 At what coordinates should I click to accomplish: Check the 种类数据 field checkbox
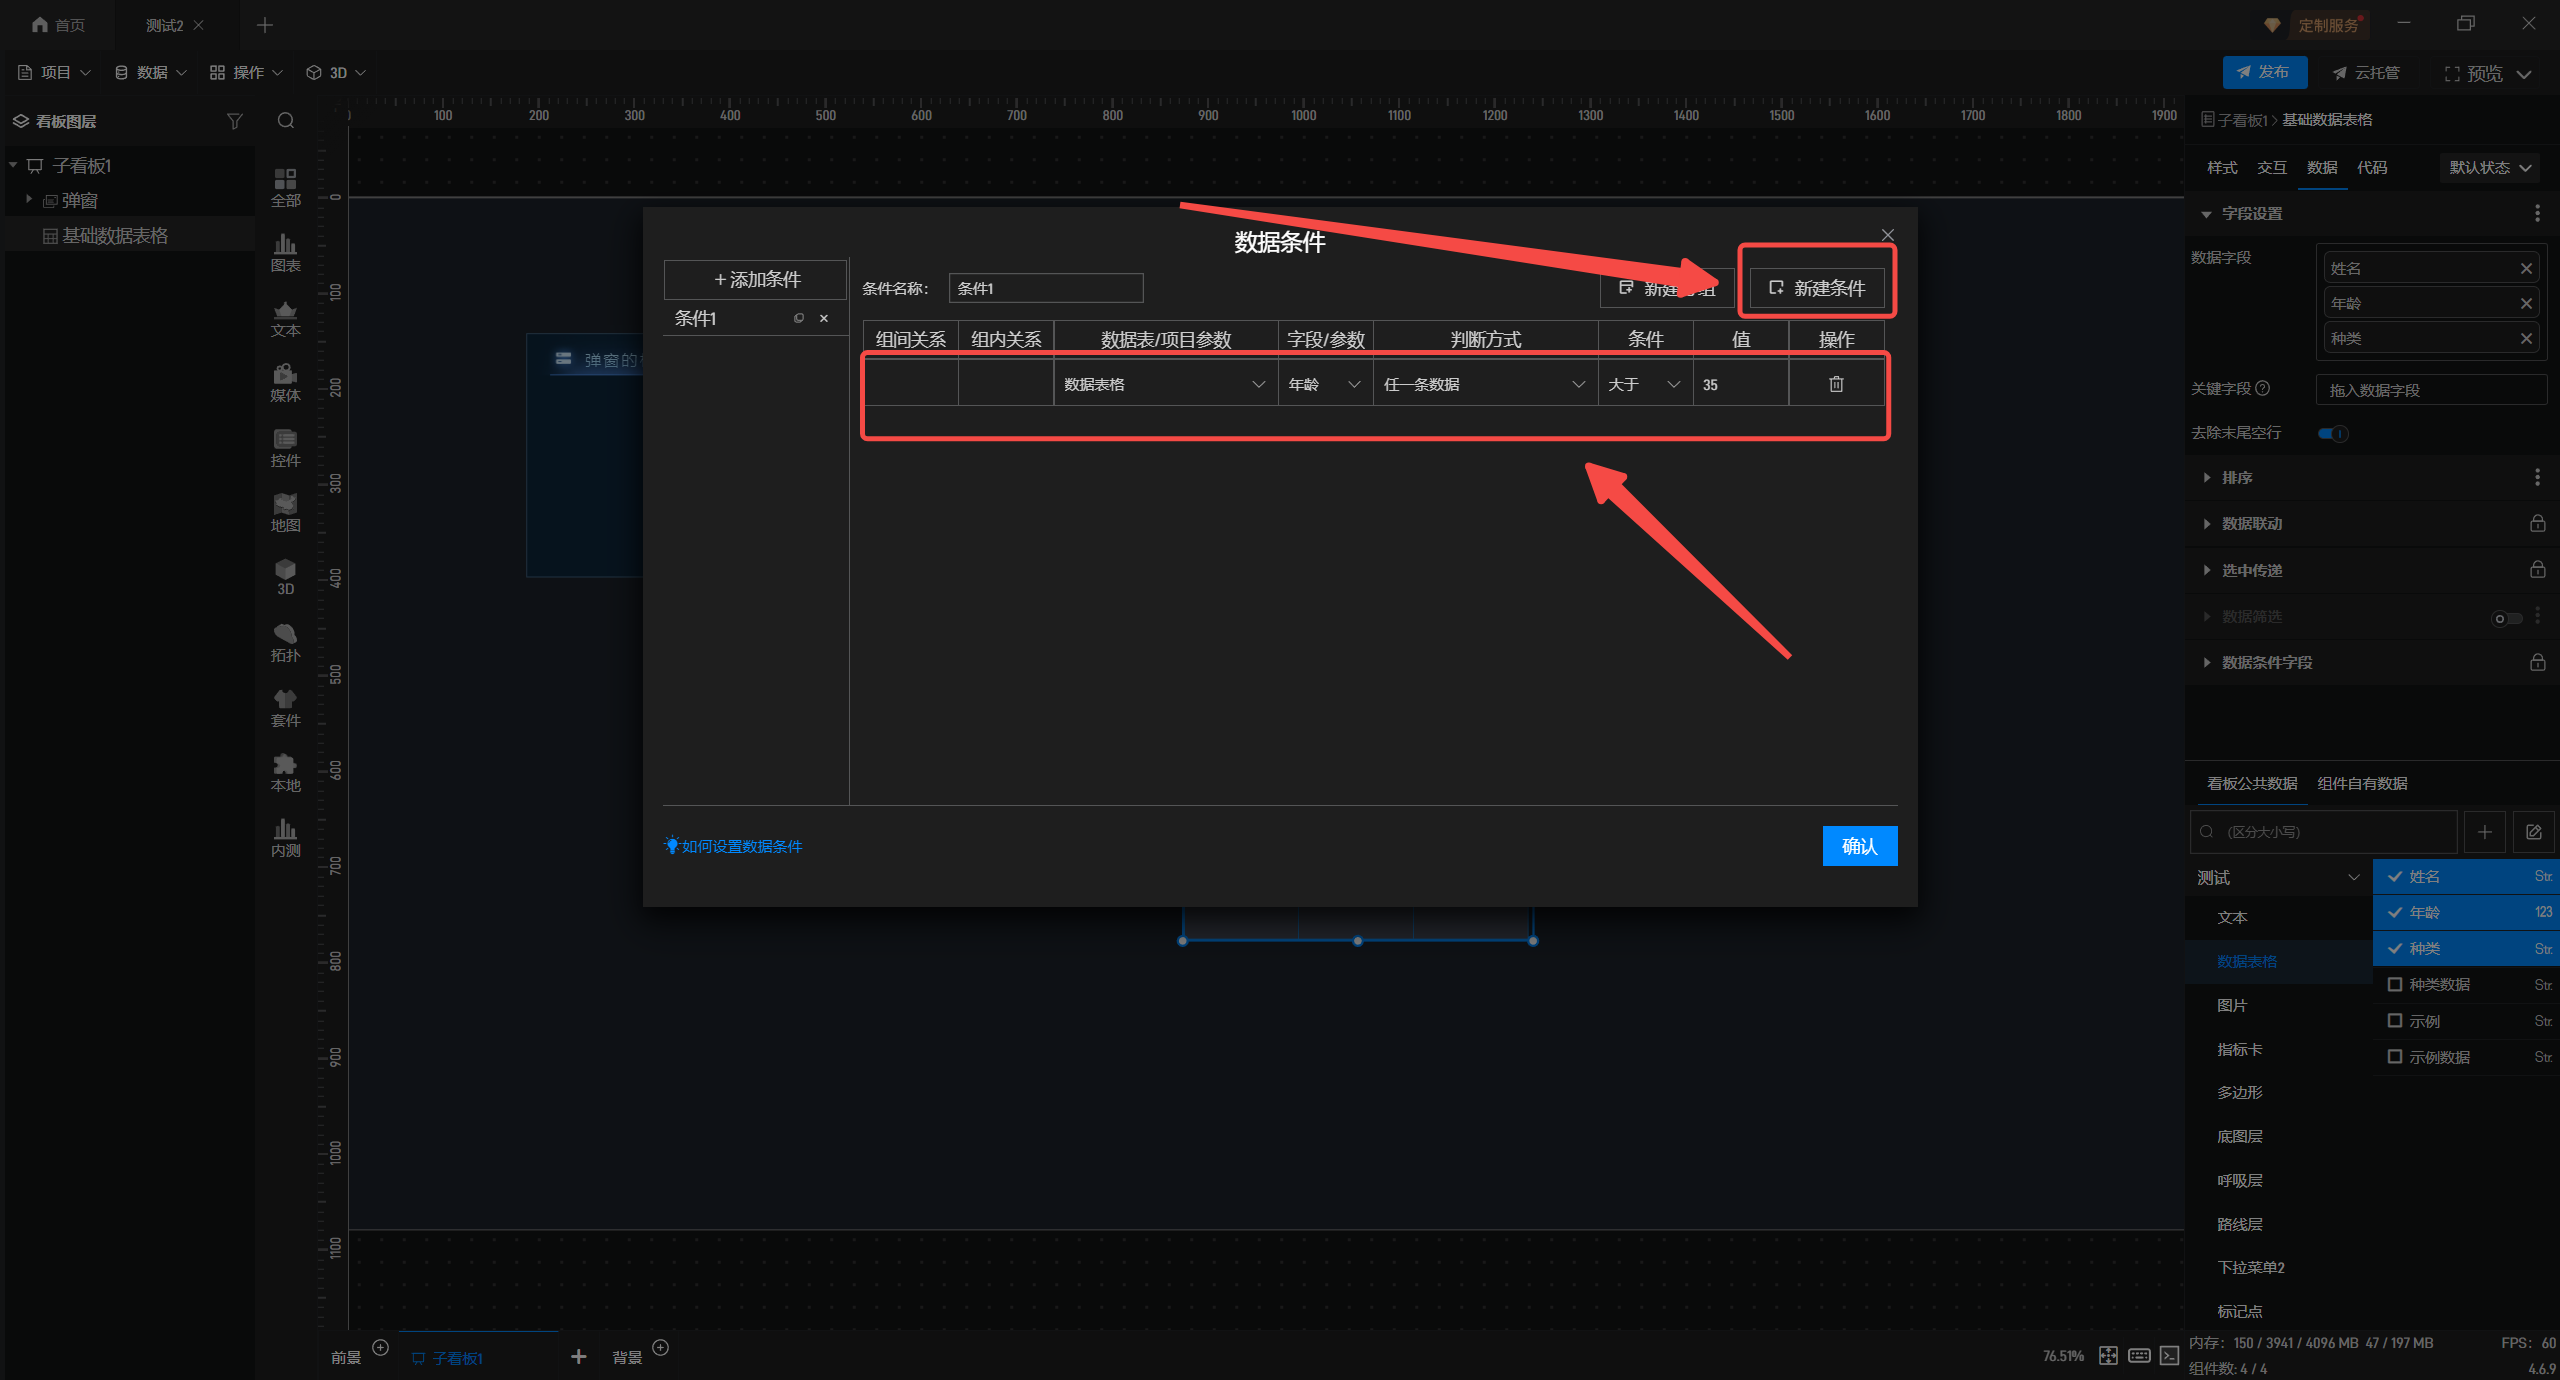(2395, 984)
